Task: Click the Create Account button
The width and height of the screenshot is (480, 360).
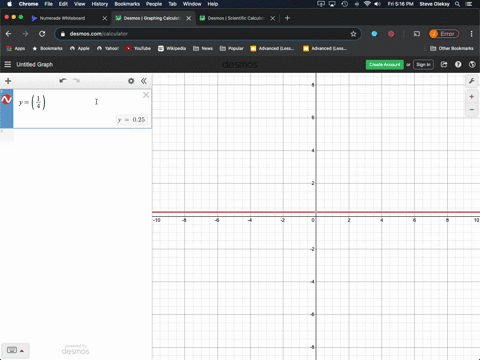Action: pos(385,64)
